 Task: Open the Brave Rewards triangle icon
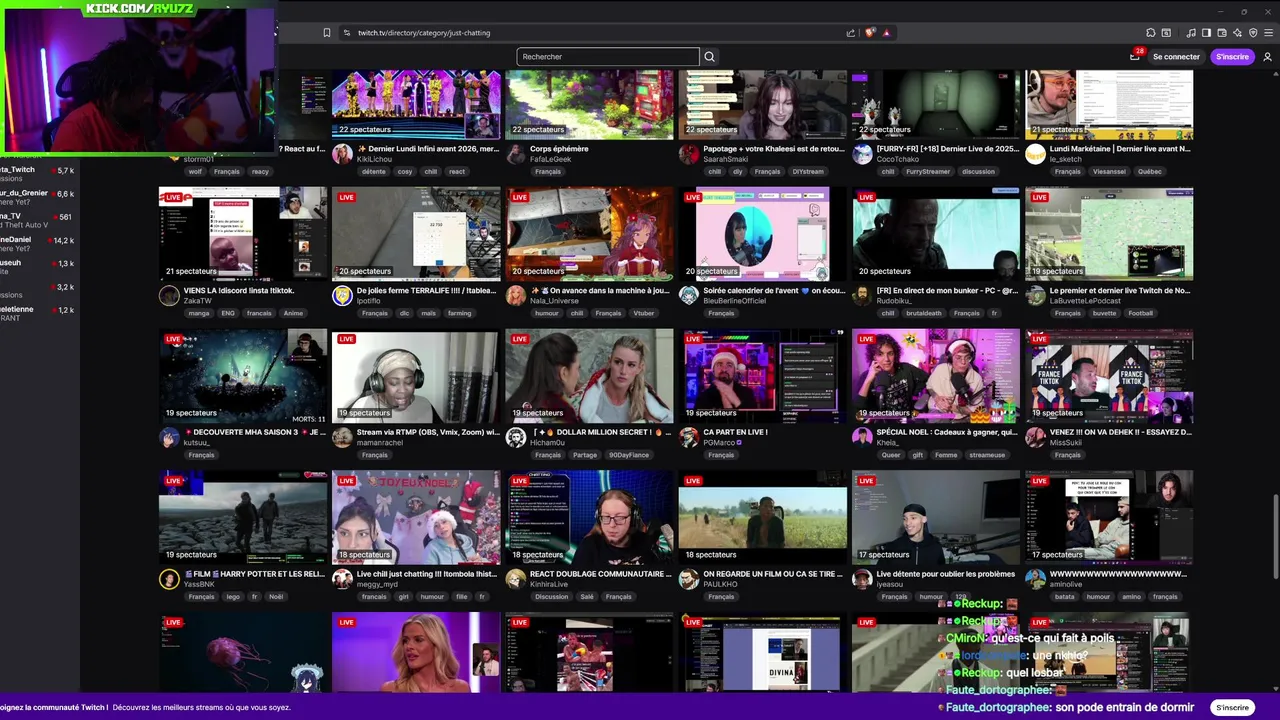tap(886, 32)
